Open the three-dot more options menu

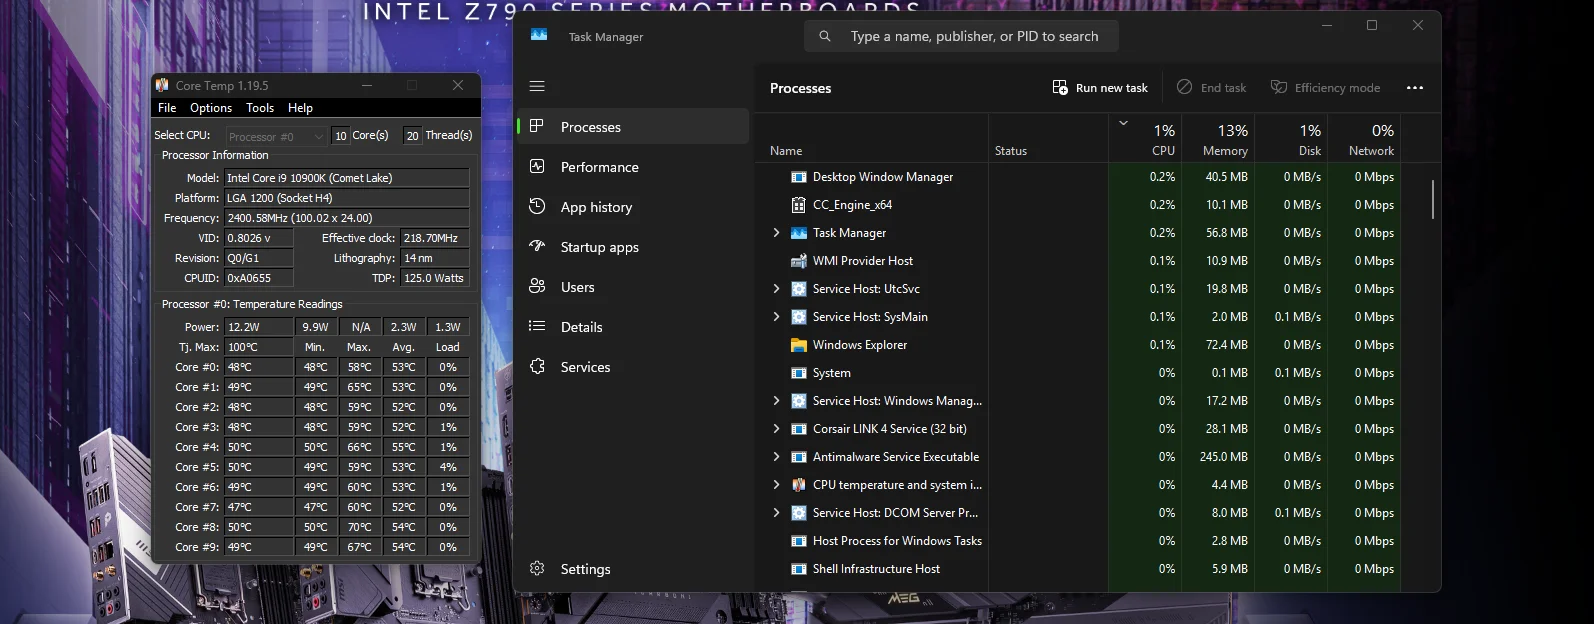[x=1414, y=88]
